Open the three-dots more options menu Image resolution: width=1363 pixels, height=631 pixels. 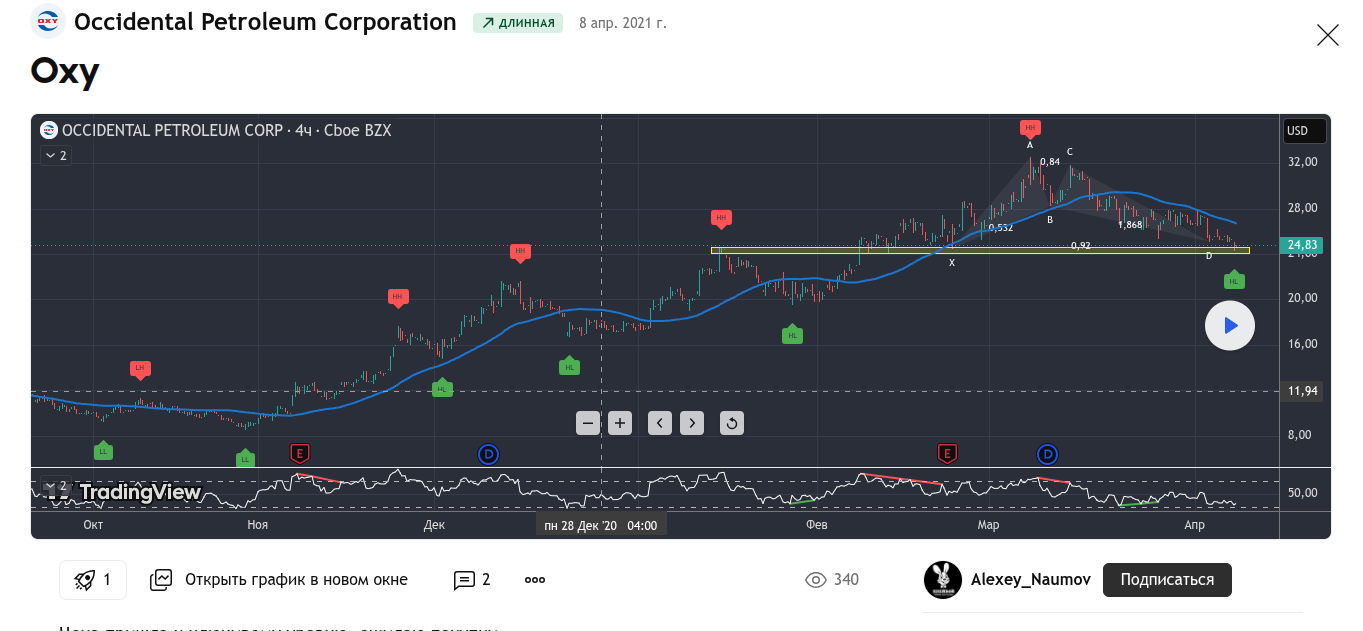535,580
